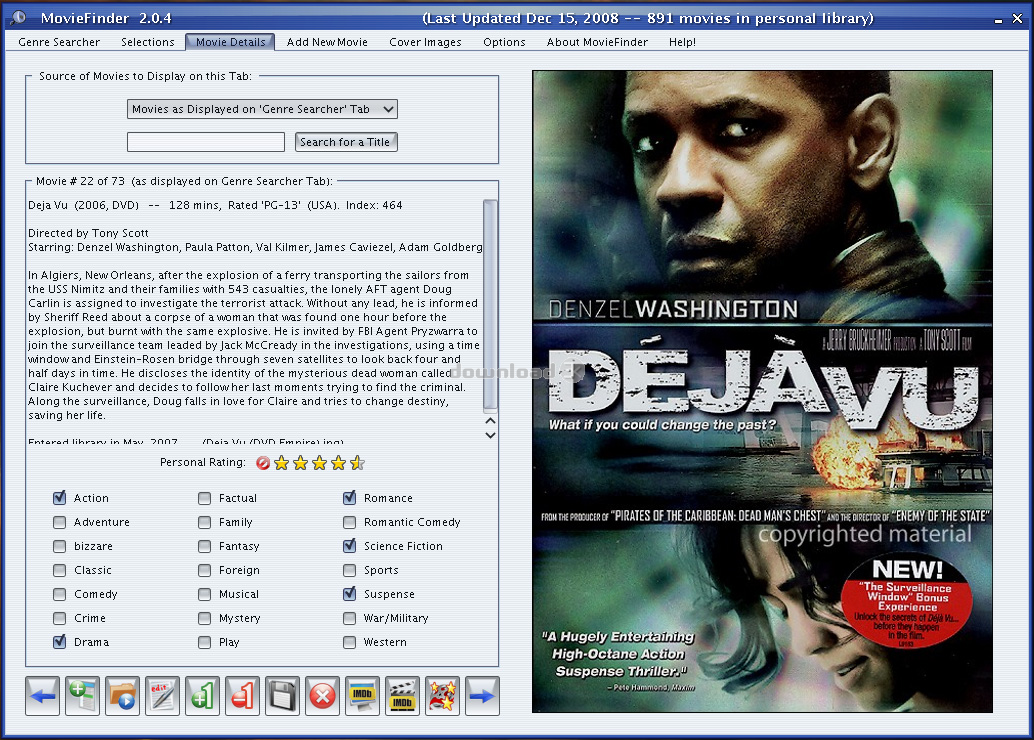The image size is (1034, 740).
Task: Check the Play genre checkbox
Action: point(204,642)
